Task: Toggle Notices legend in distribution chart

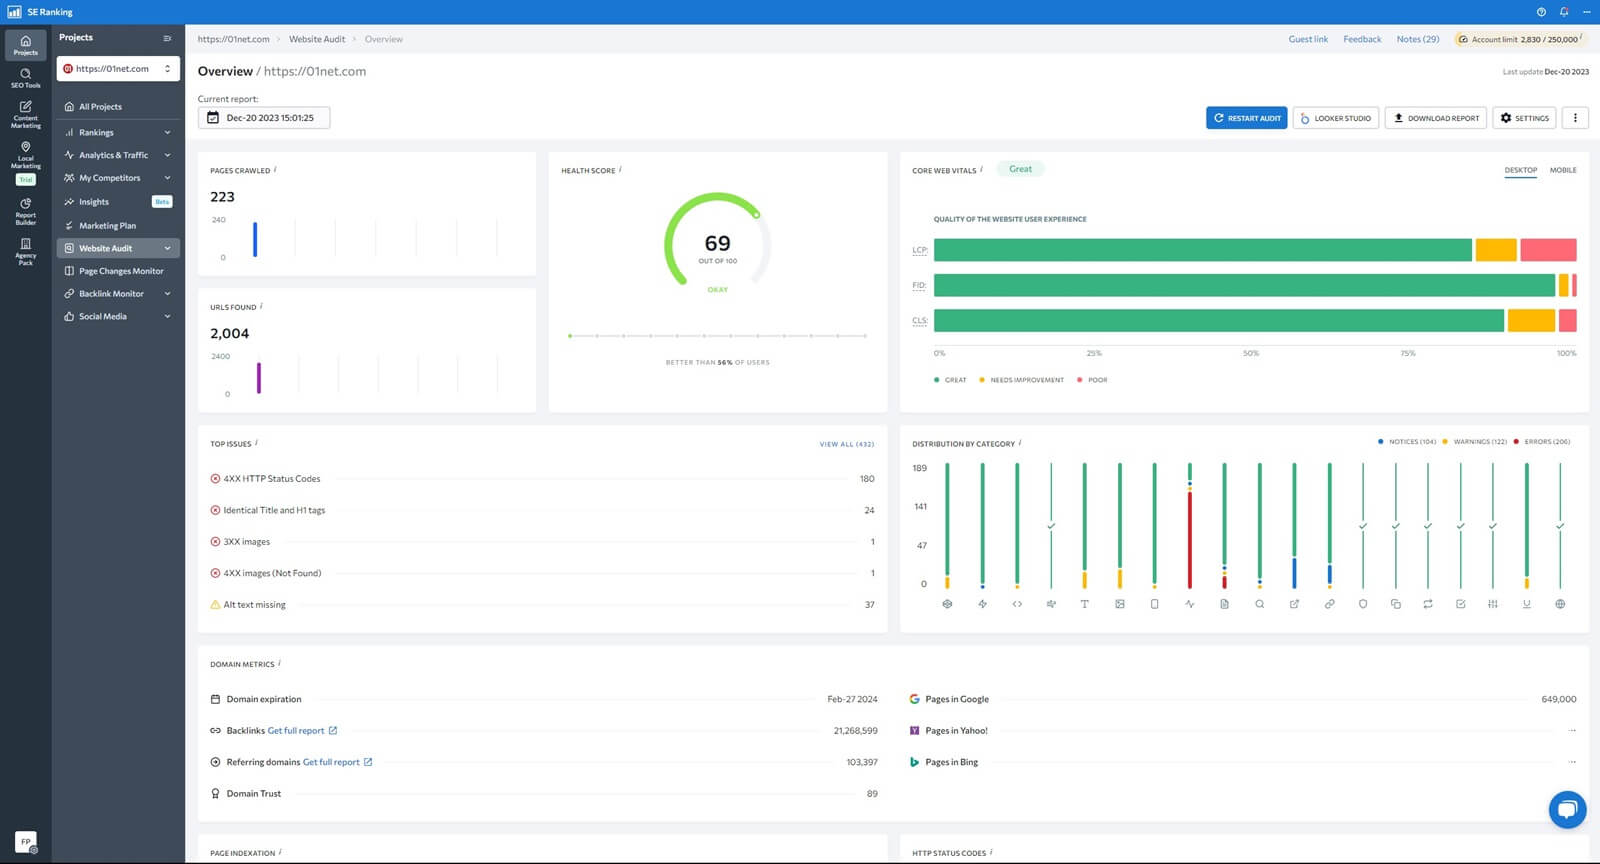Action: pos(1407,441)
